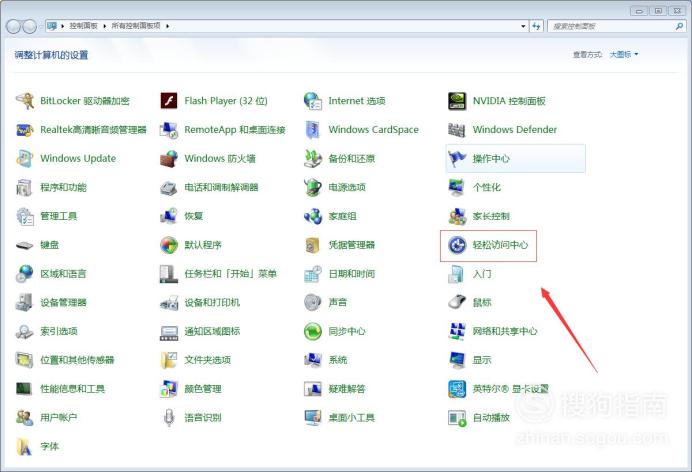Click the forward navigation button
The width and height of the screenshot is (692, 472).
[29, 26]
